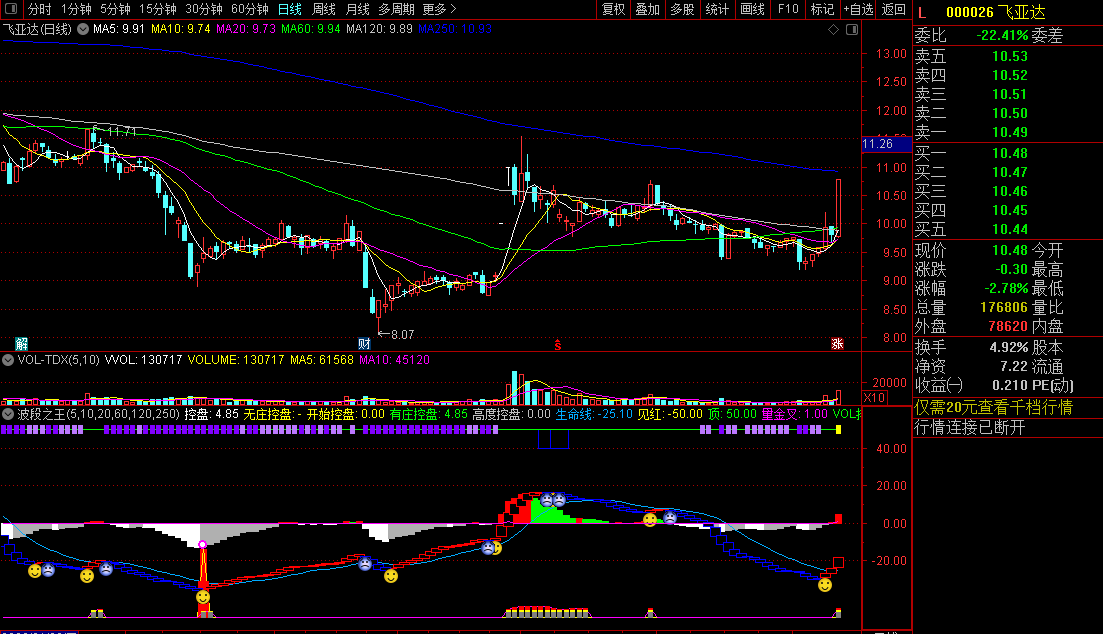Screen dimensions: 1103x634
Task: Select 买五 price 10.44
Action: coord(1009,229)
